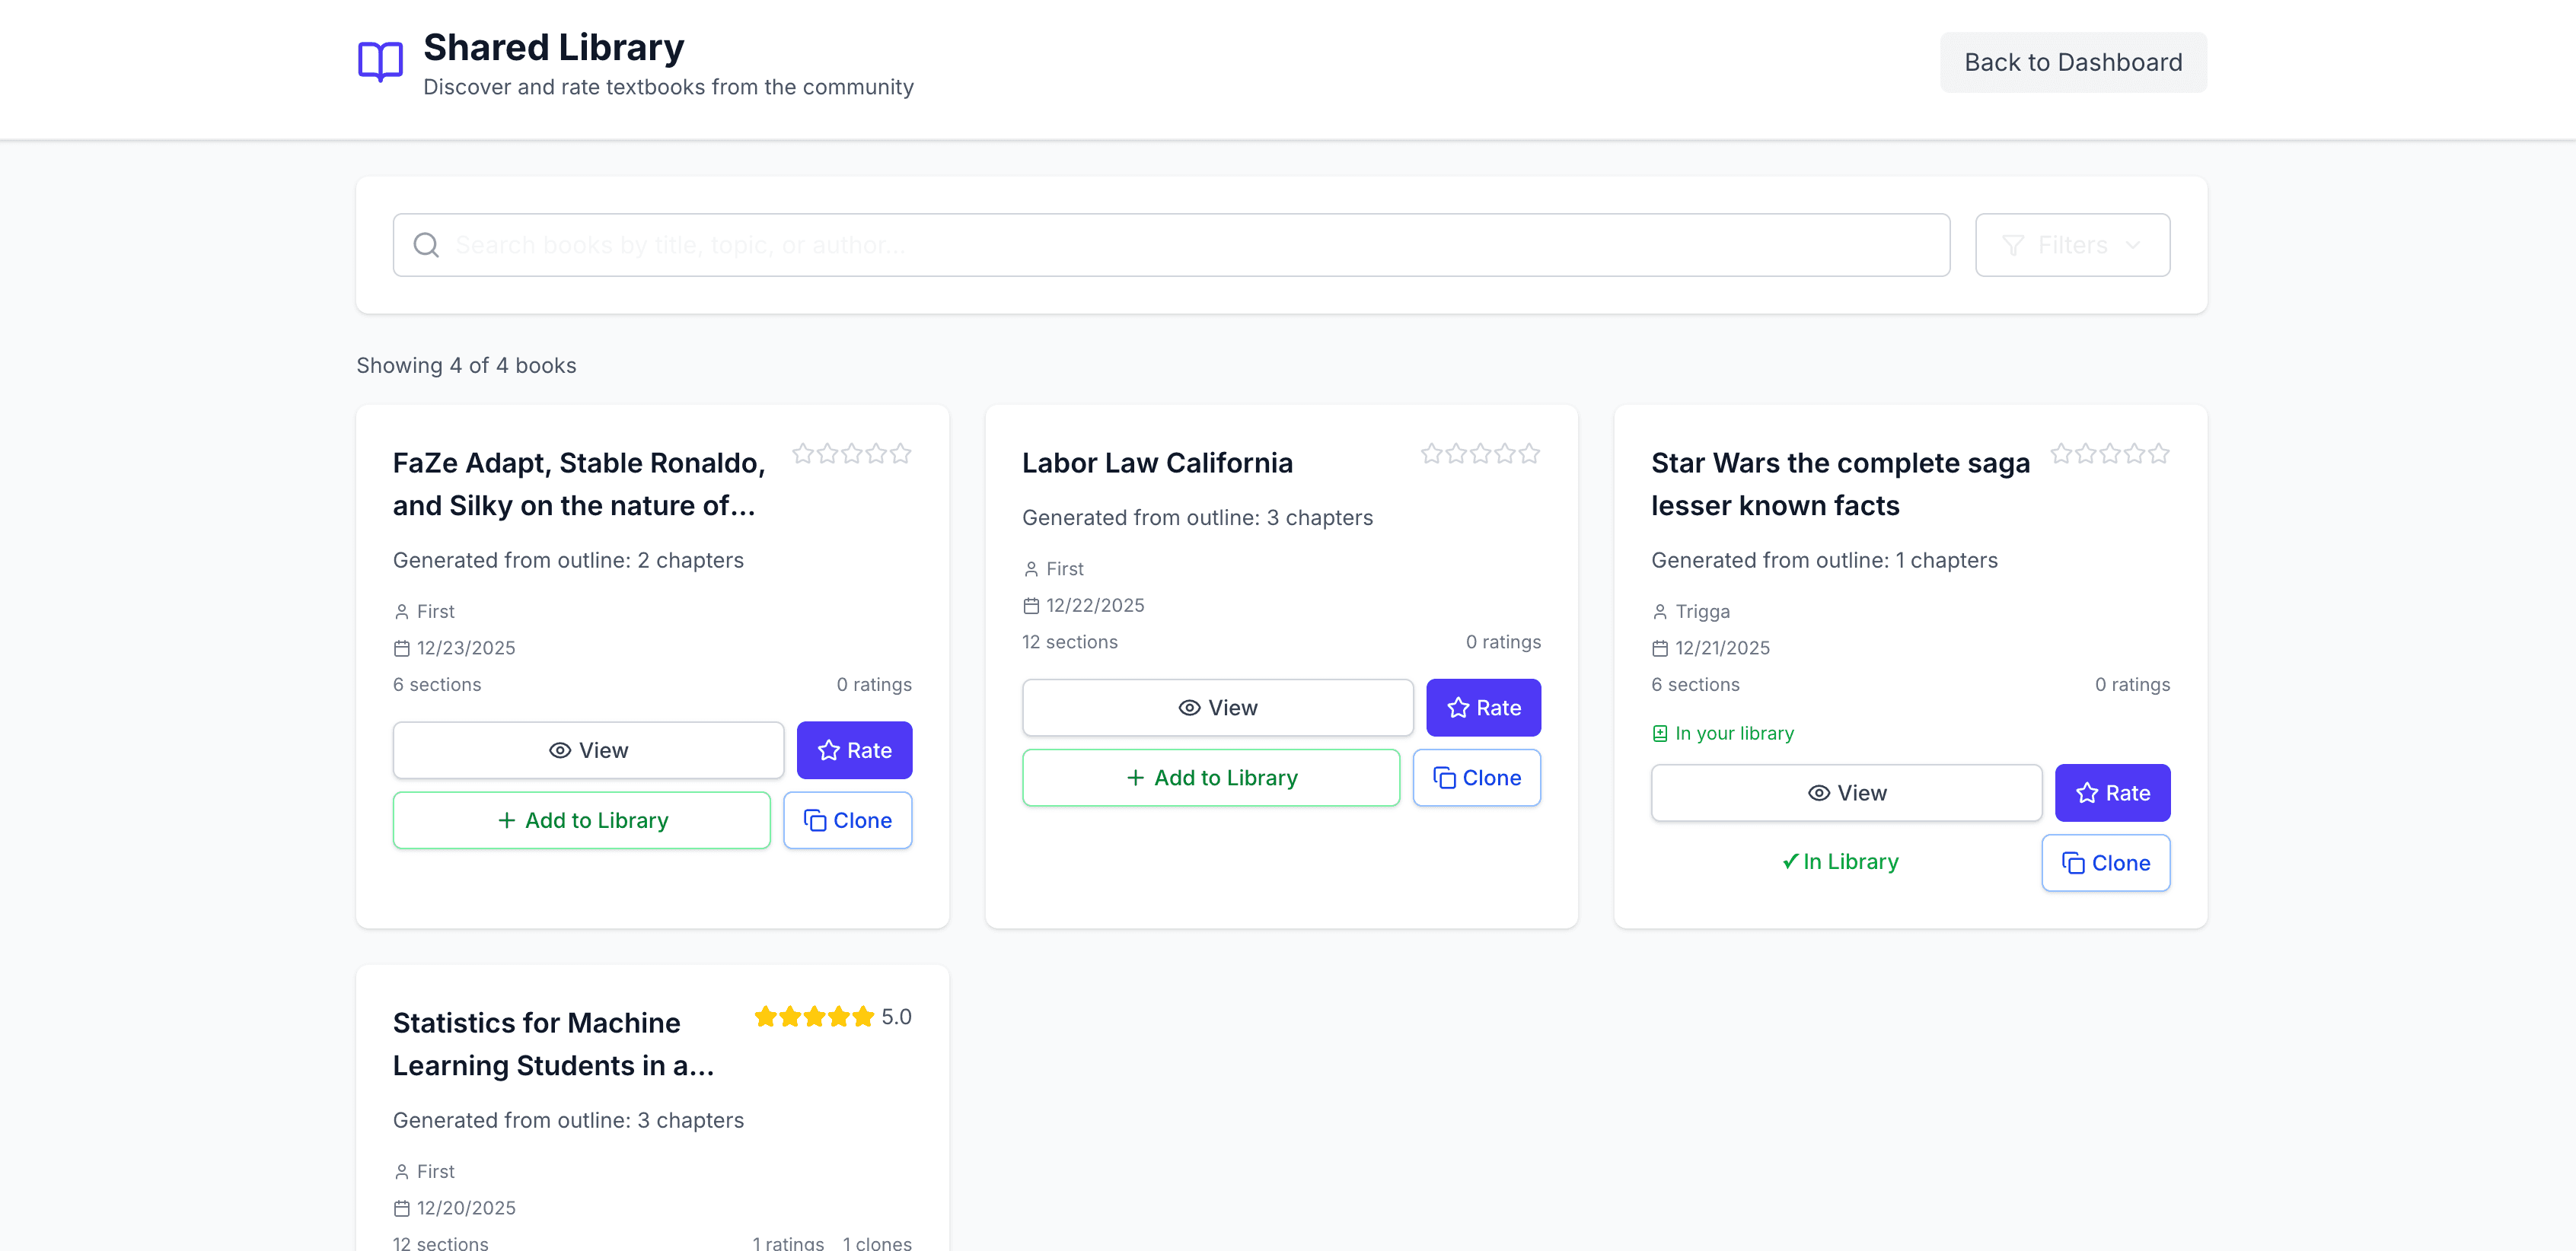The width and height of the screenshot is (2576, 1251).
Task: Click the 'Showing 4 of 4 books' text
Action: point(466,365)
